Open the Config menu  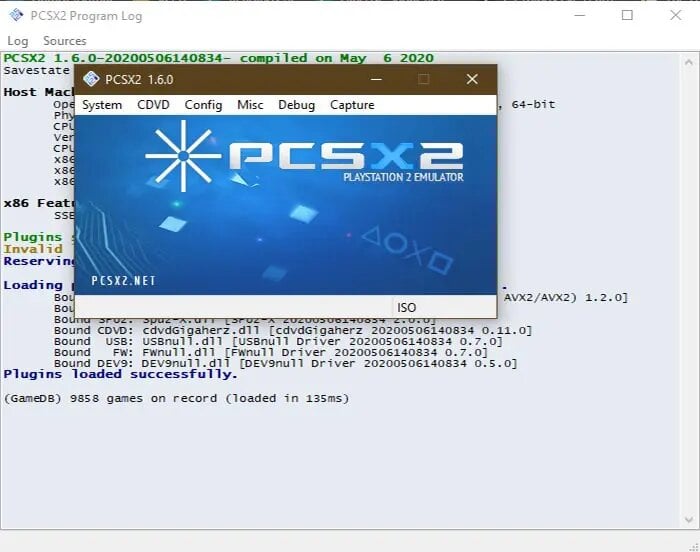203,105
